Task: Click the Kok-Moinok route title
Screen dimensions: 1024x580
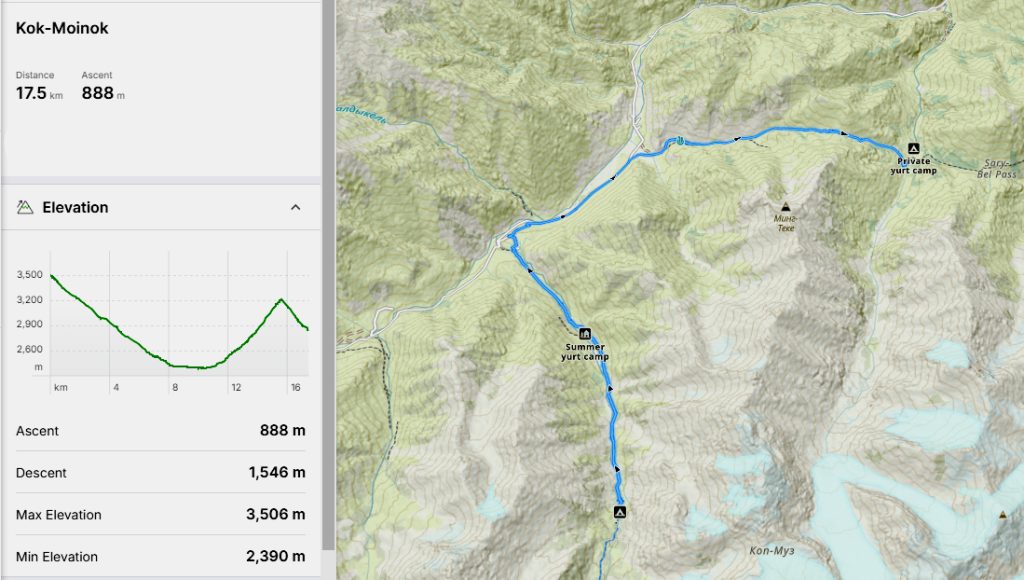Action: (x=62, y=28)
